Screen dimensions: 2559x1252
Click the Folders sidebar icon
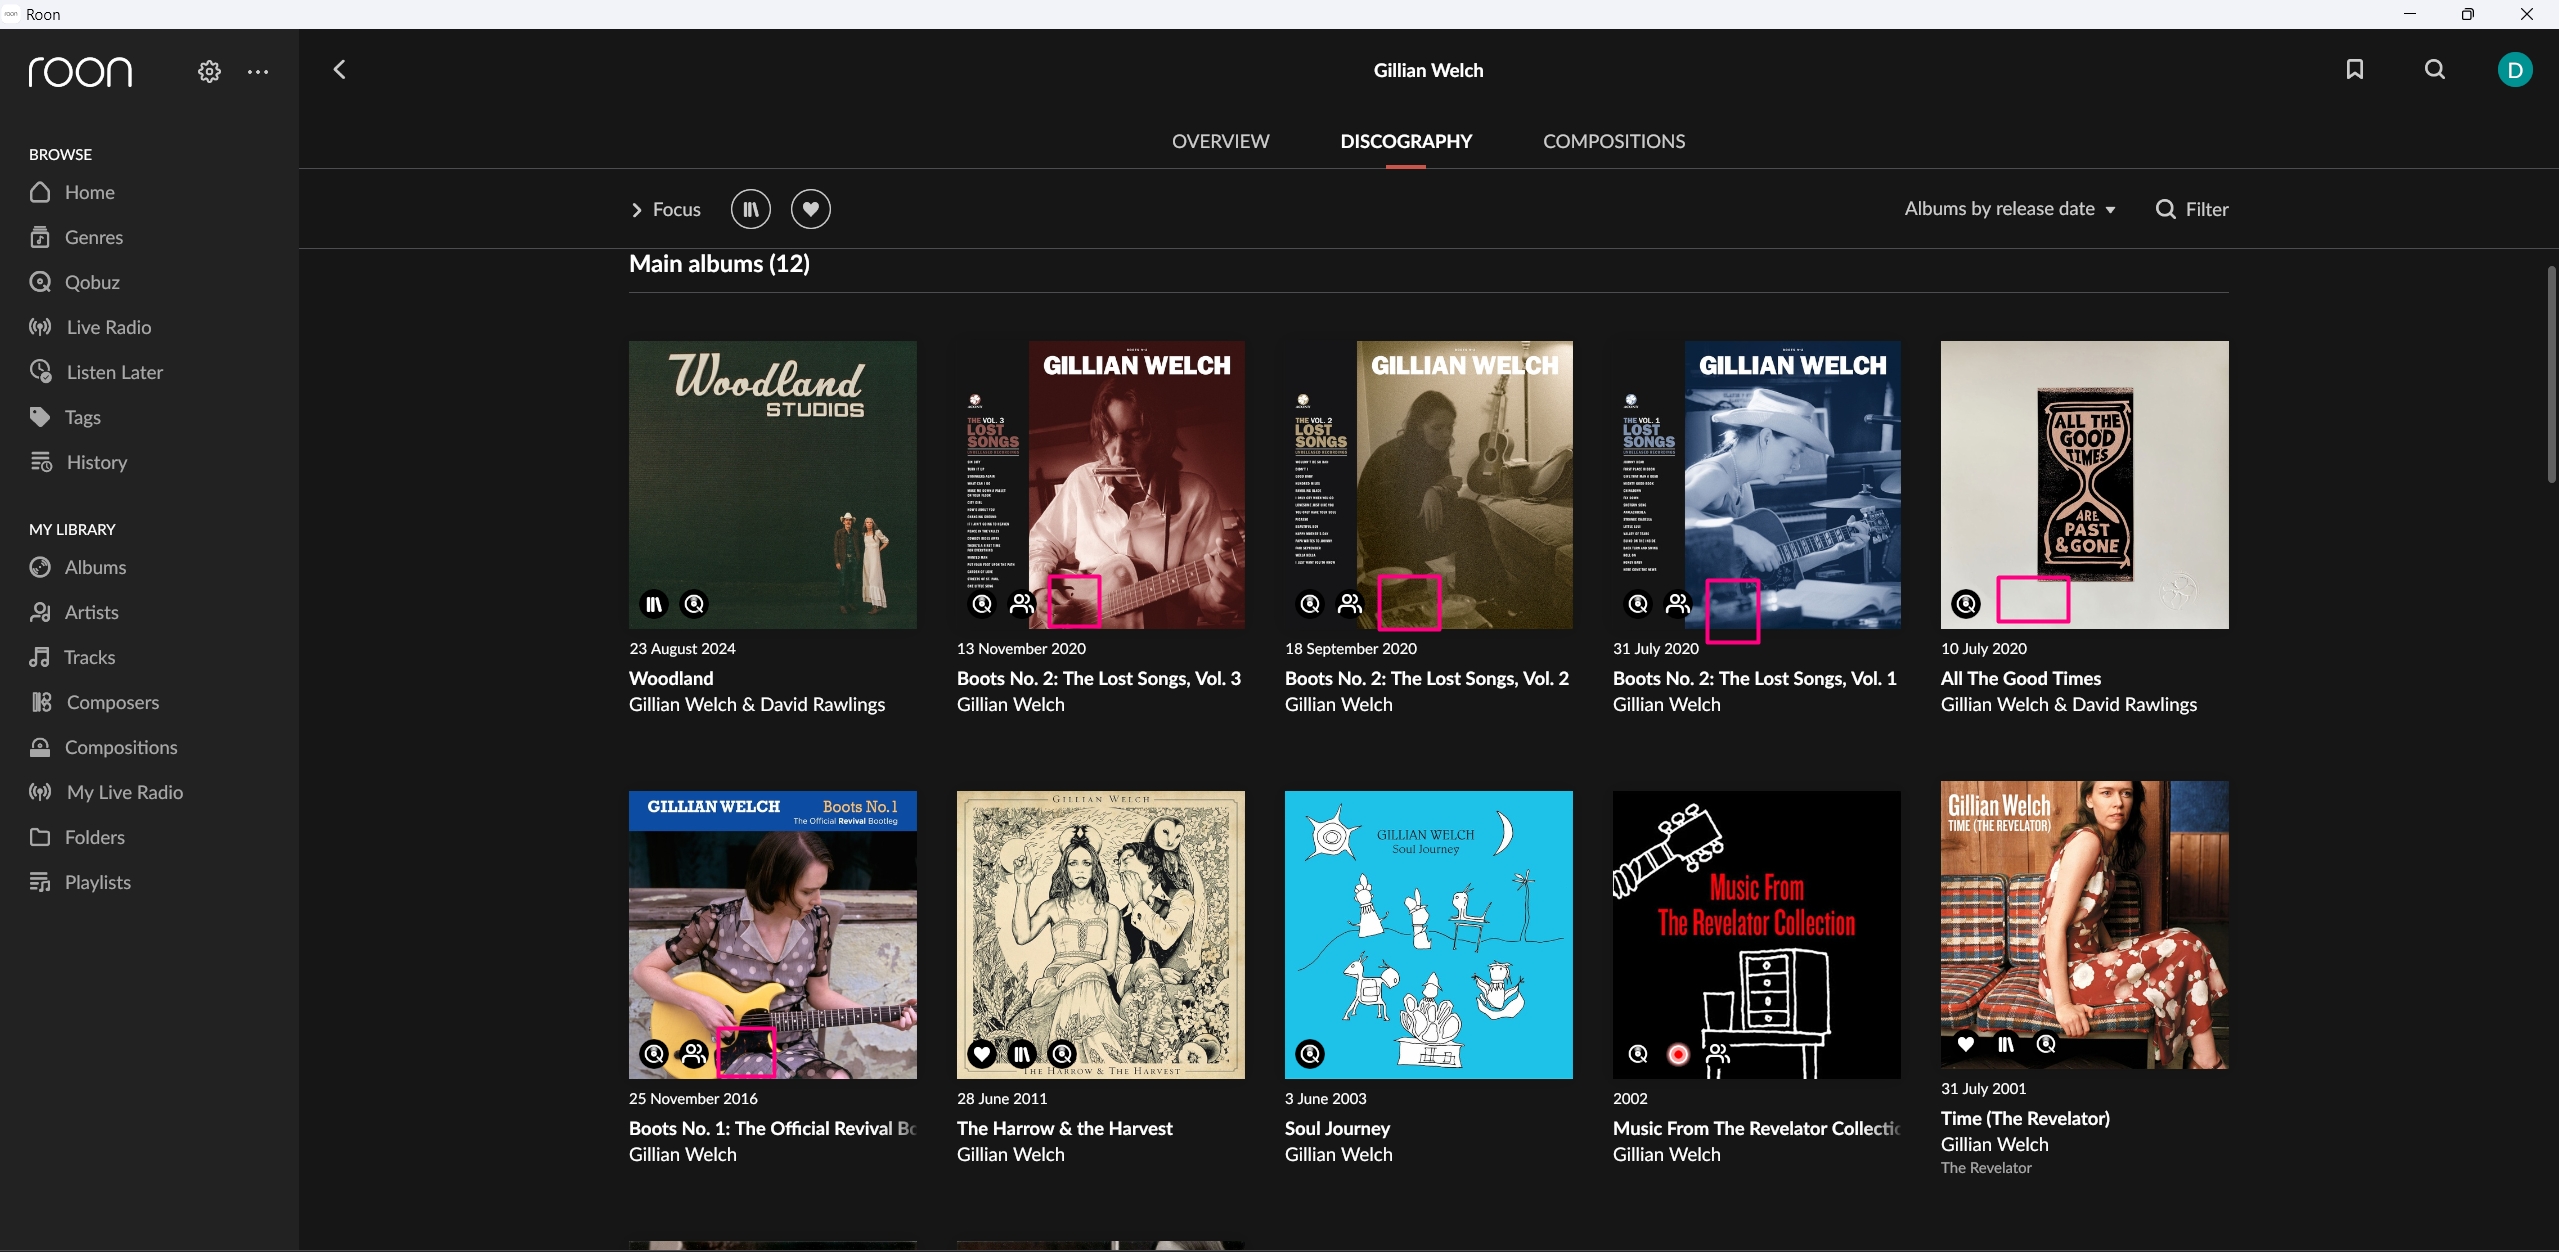tap(40, 837)
